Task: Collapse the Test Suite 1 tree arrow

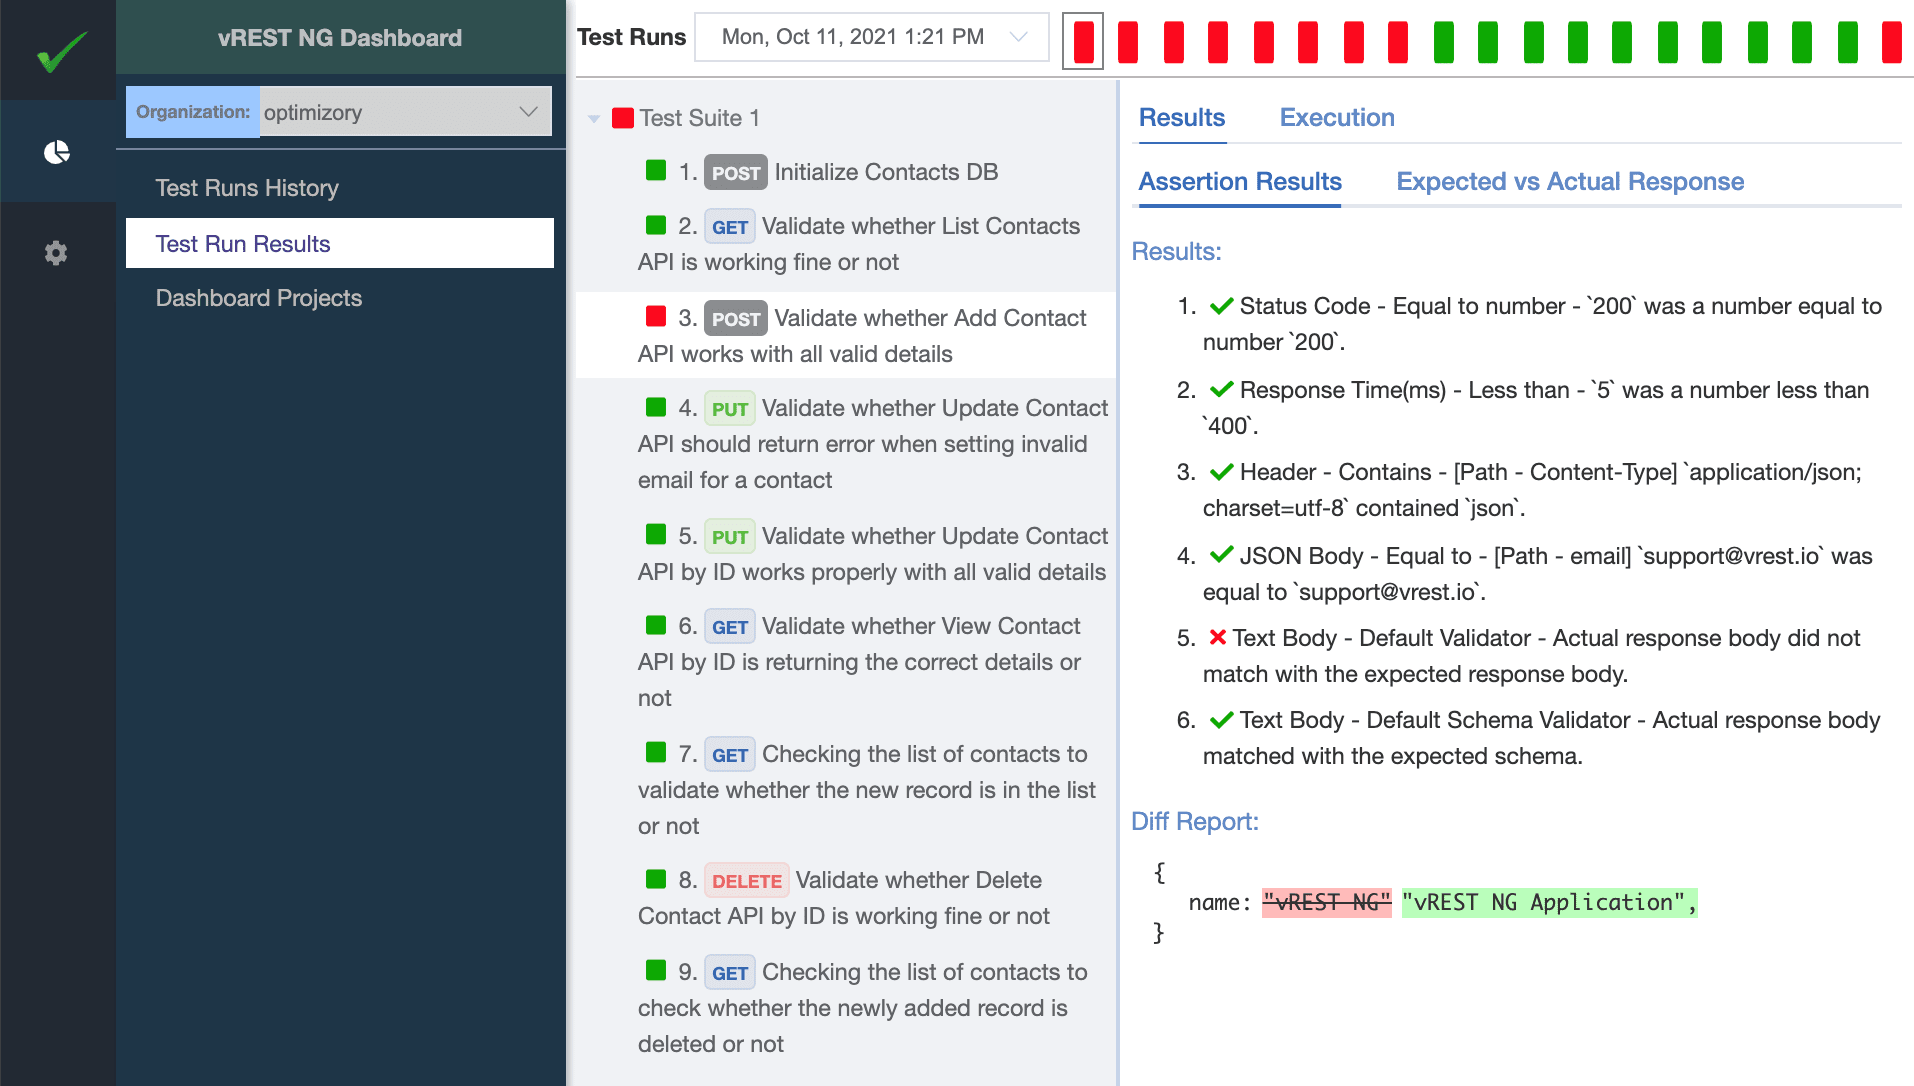Action: pos(594,119)
